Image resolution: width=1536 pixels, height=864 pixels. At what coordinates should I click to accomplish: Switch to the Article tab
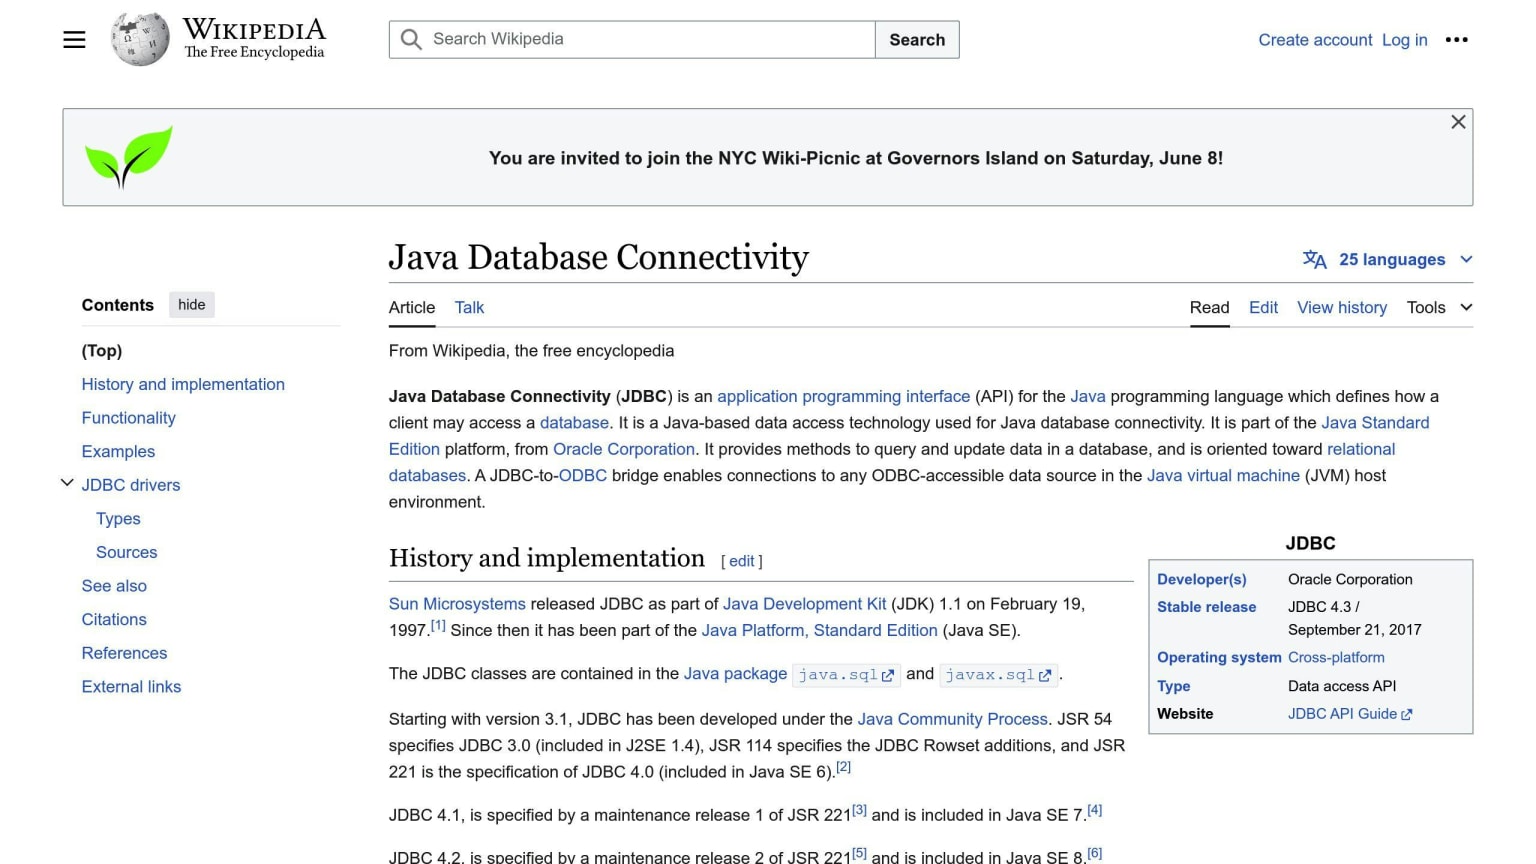tap(412, 308)
